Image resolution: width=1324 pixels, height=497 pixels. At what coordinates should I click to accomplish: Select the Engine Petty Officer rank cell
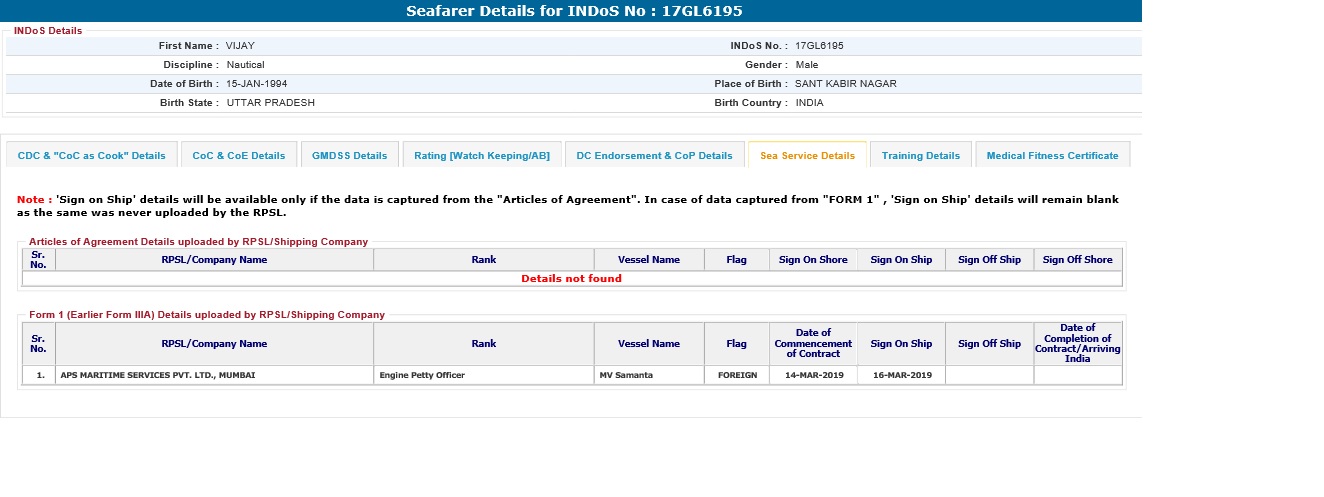coord(422,375)
